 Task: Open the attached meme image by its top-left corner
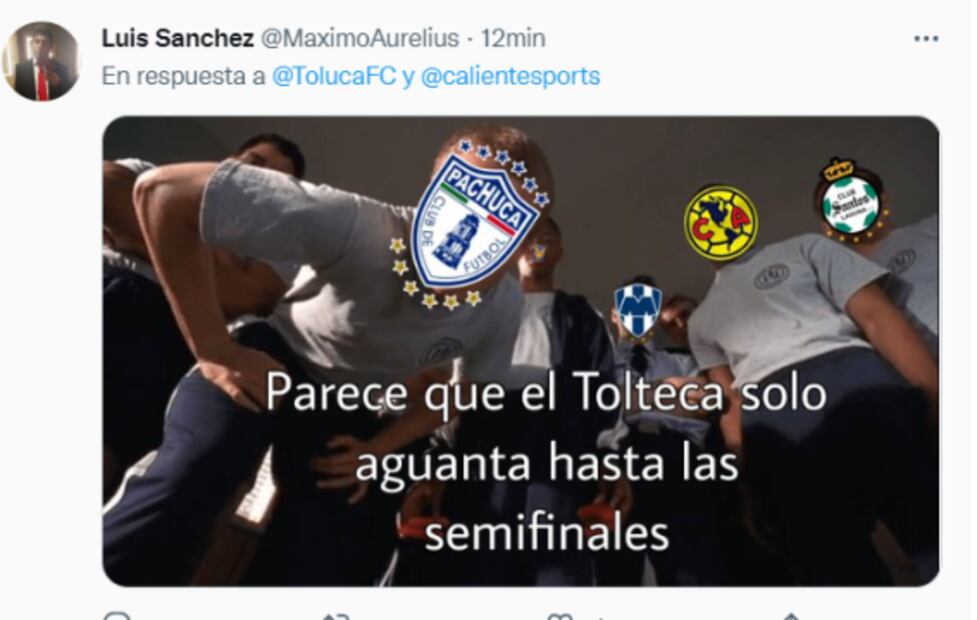click(125, 137)
